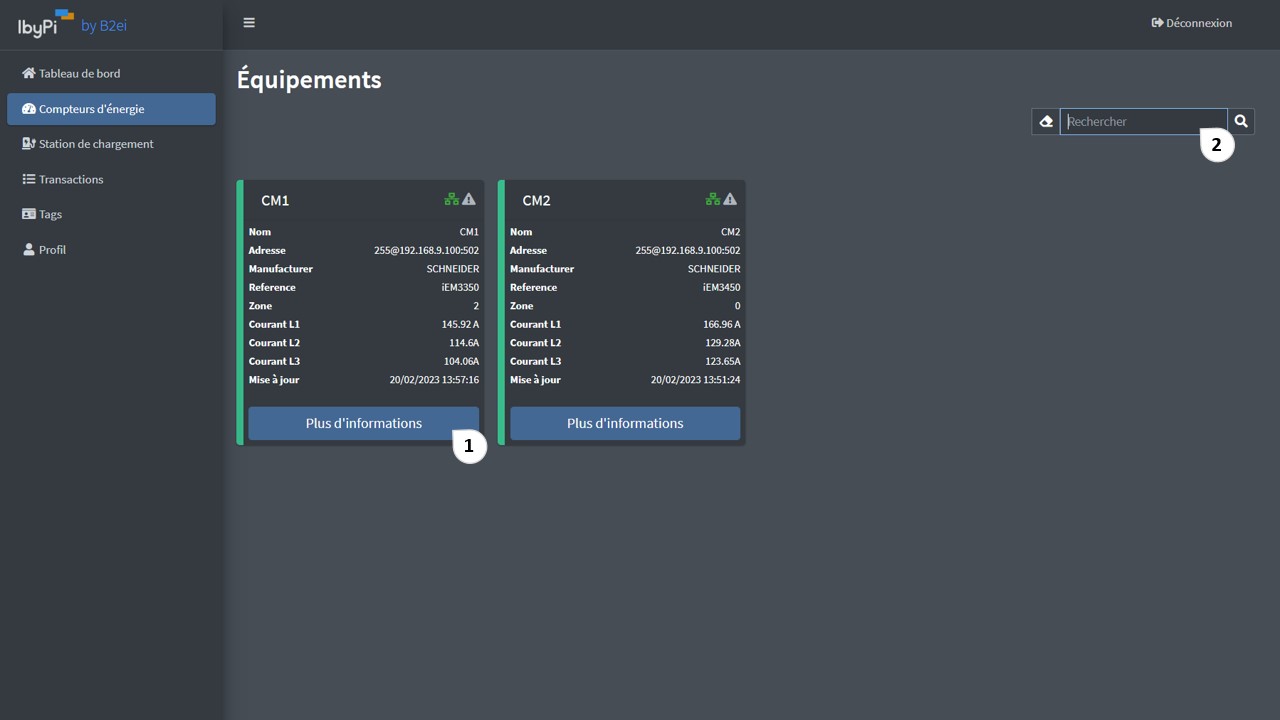Image resolution: width=1280 pixels, height=720 pixels.
Task: Click CM1 update time 20/02/2023 13:57:16
Action: 434,380
